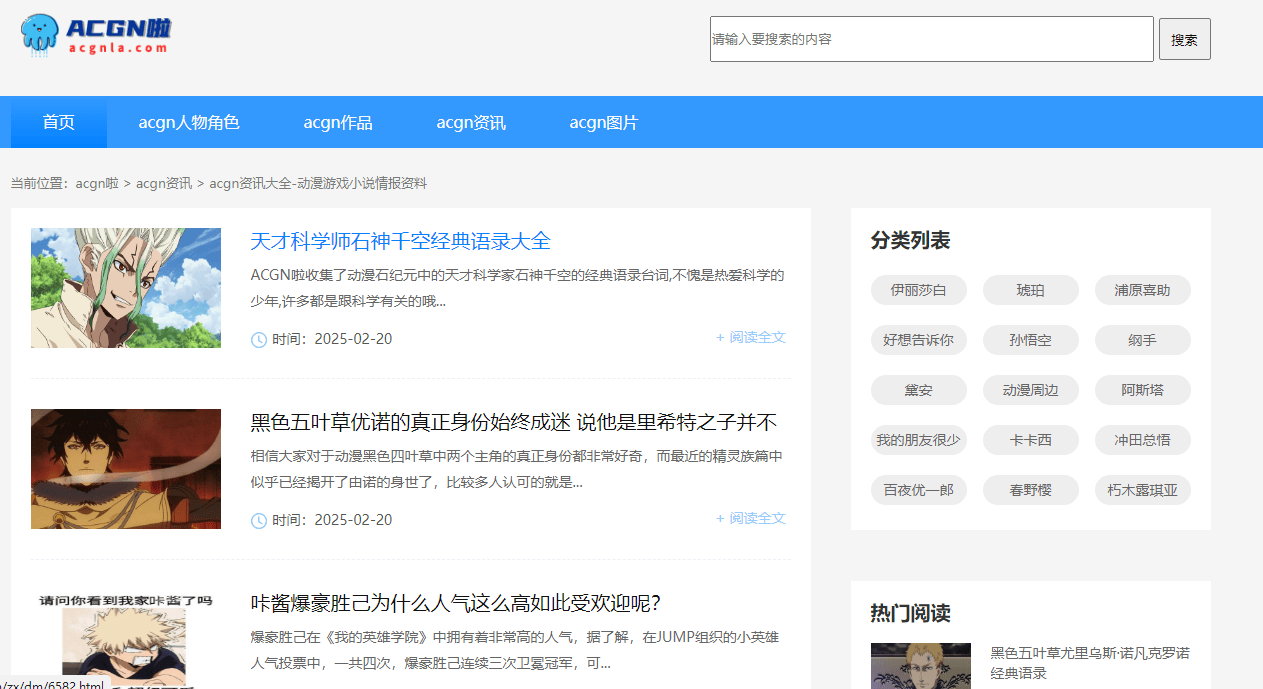This screenshot has height=689, width=1263.
Task: Open 热门阅读 thumbnail of 尤里乌斯 article
Action: pos(921,666)
